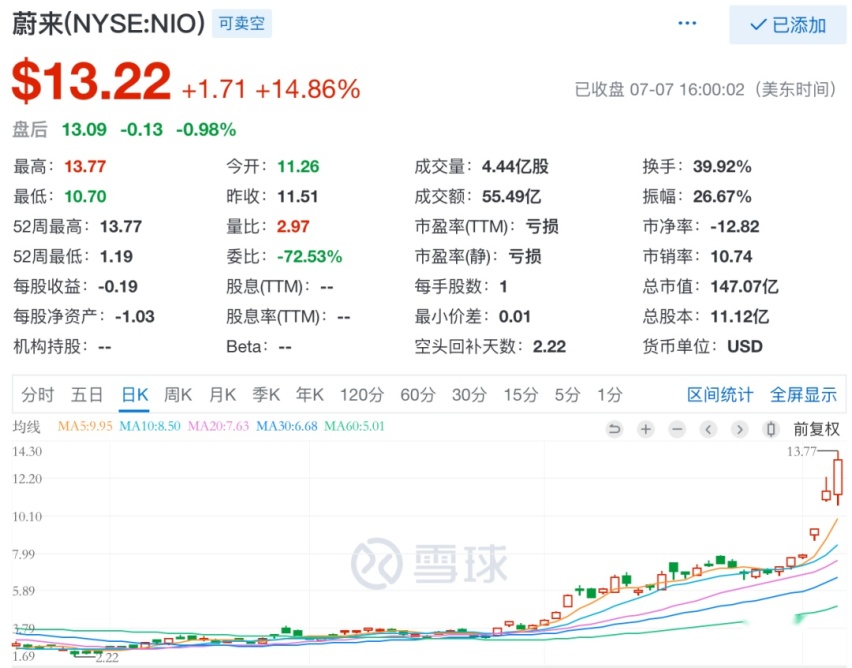Screen dimensions: 852x668
Task: Click the 盘后 13.09 after-hours price
Action: pyautogui.click(x=84, y=129)
